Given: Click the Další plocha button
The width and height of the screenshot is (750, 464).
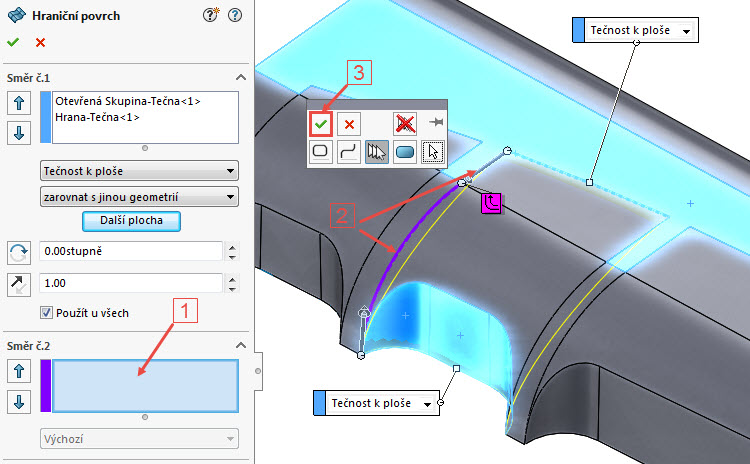Looking at the screenshot, I should tap(131, 221).
